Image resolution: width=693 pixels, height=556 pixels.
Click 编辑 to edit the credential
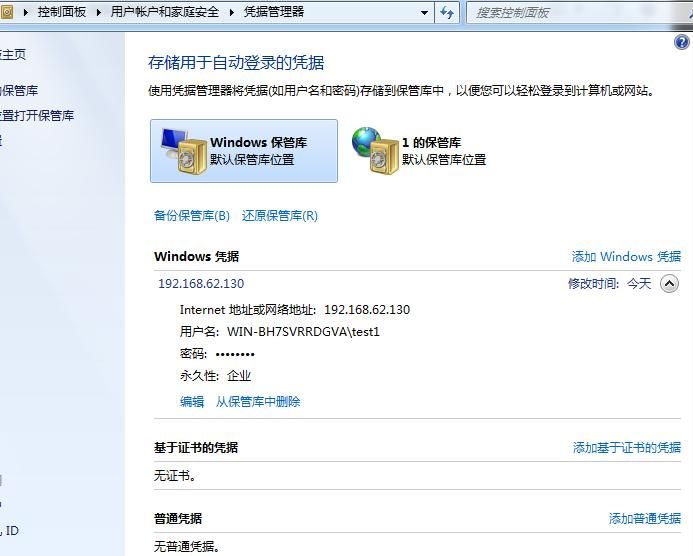(192, 401)
